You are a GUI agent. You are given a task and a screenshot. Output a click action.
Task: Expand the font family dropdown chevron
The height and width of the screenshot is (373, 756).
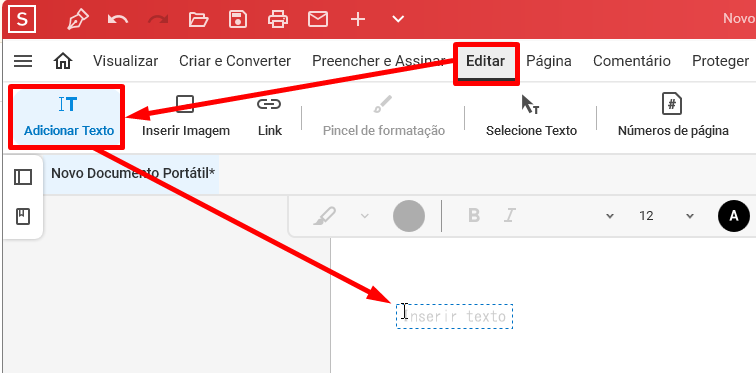(x=610, y=216)
